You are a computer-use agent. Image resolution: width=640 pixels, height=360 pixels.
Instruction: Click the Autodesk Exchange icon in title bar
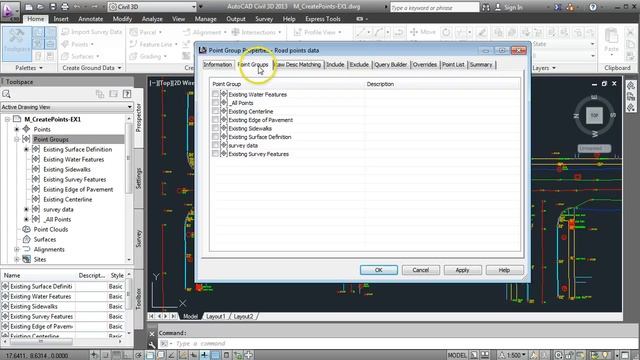(559, 7)
